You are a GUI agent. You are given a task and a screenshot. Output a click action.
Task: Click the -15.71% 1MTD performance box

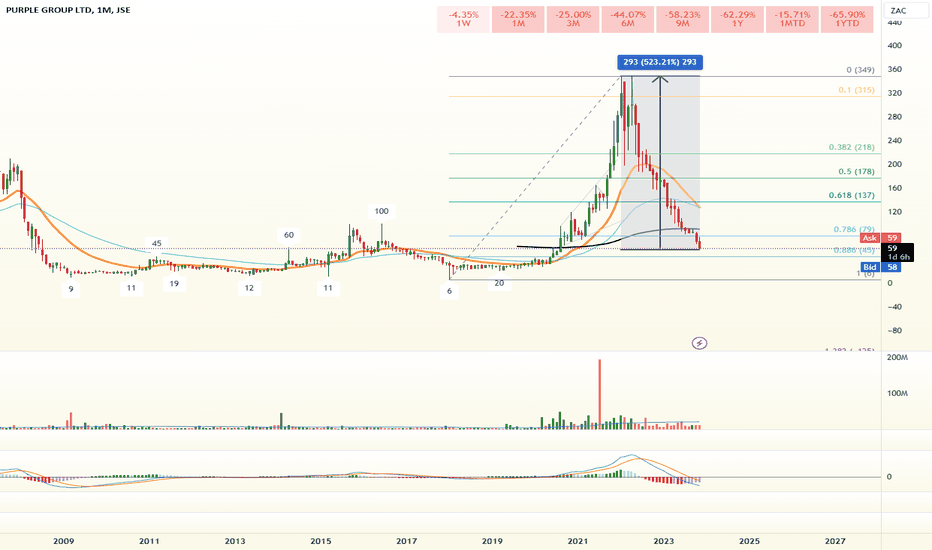point(792,19)
